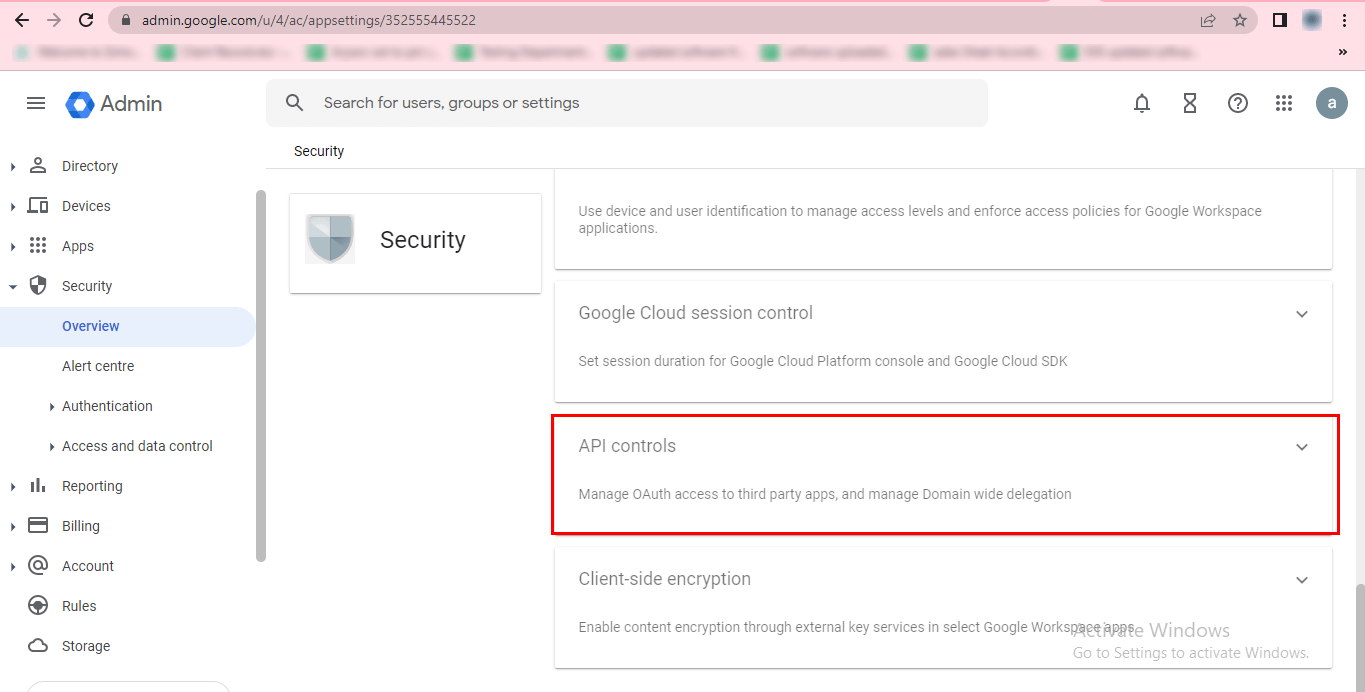Expand the Client-side encryption section
Image resolution: width=1365 pixels, height=692 pixels.
pos(1302,580)
